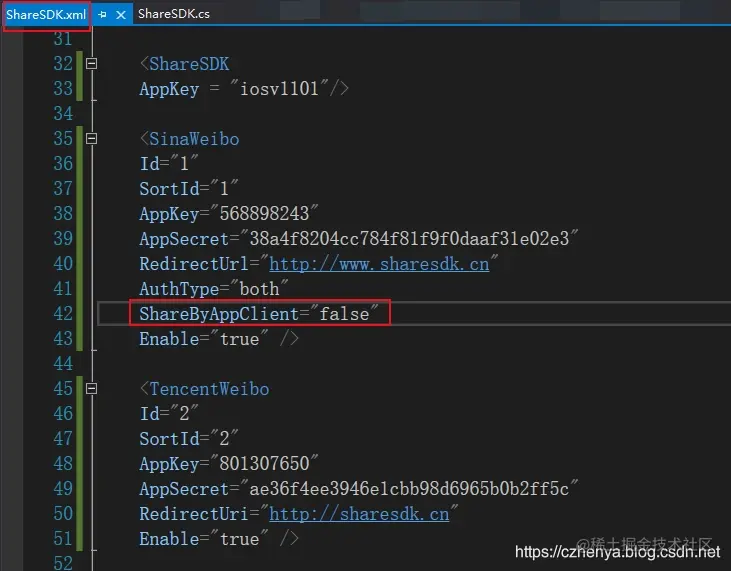Click the ShareByAppClient="false" attribute
The image size is (731, 571).
coord(259,314)
